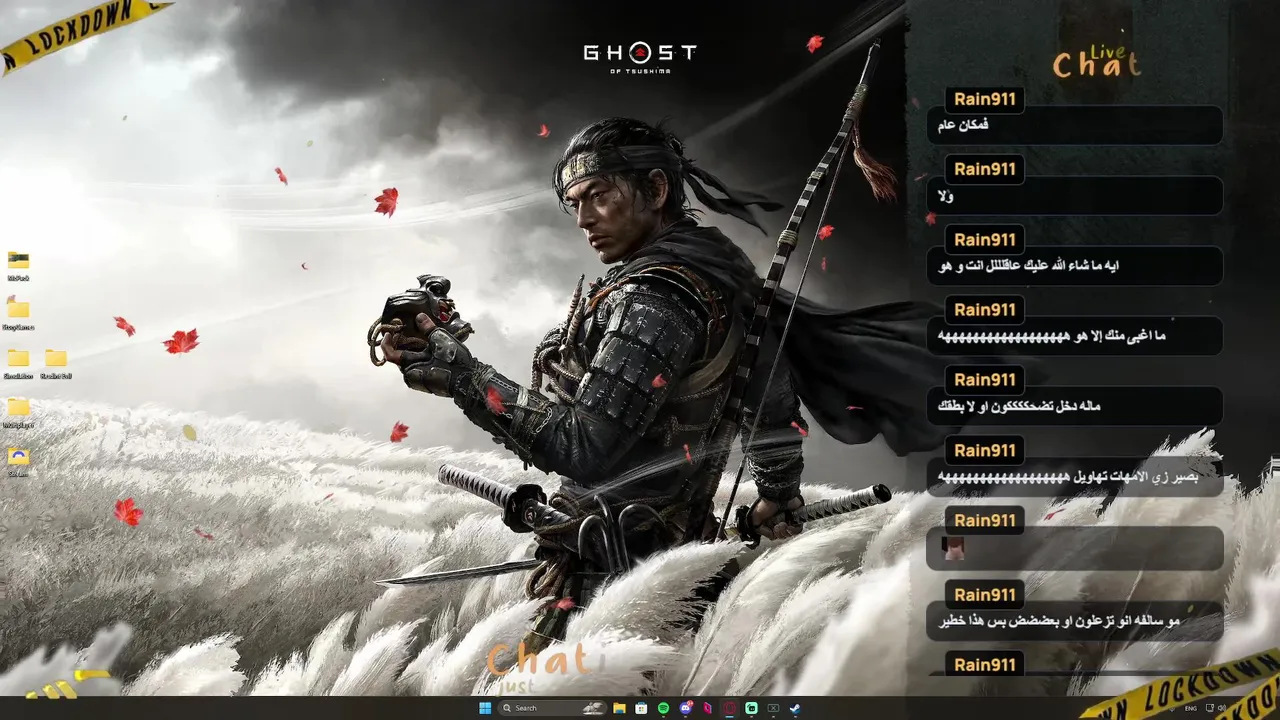1280x720 pixels.
Task: Show hidden system tray icons
Action: (1172, 709)
